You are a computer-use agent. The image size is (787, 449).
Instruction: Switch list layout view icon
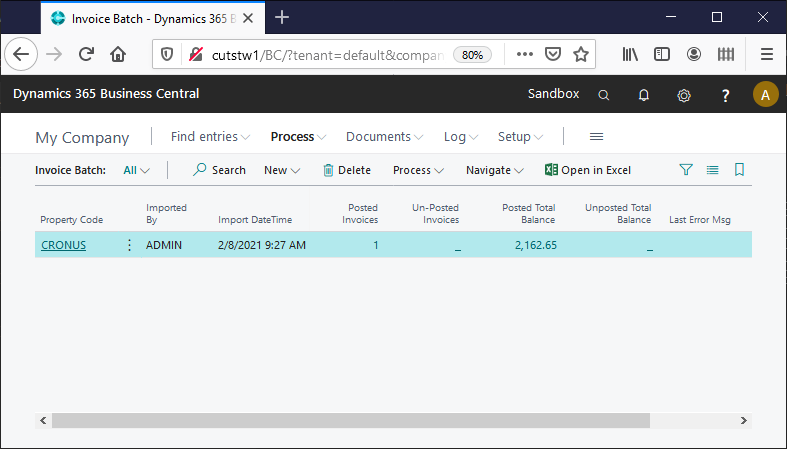point(712,170)
